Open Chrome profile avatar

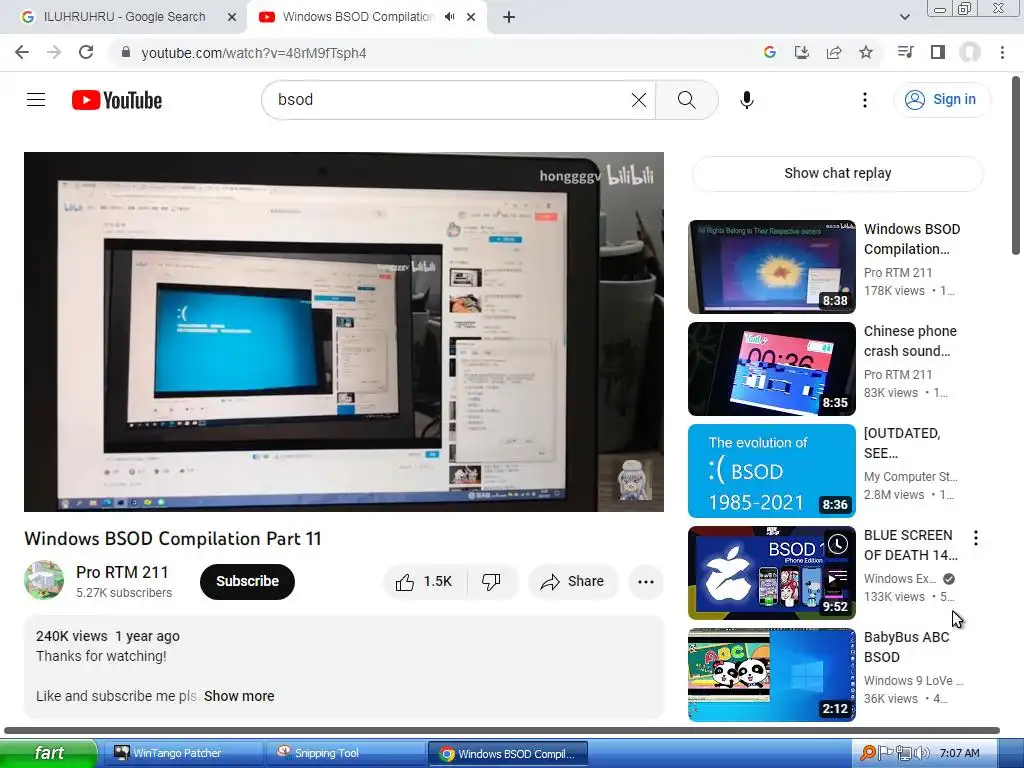coord(970,52)
